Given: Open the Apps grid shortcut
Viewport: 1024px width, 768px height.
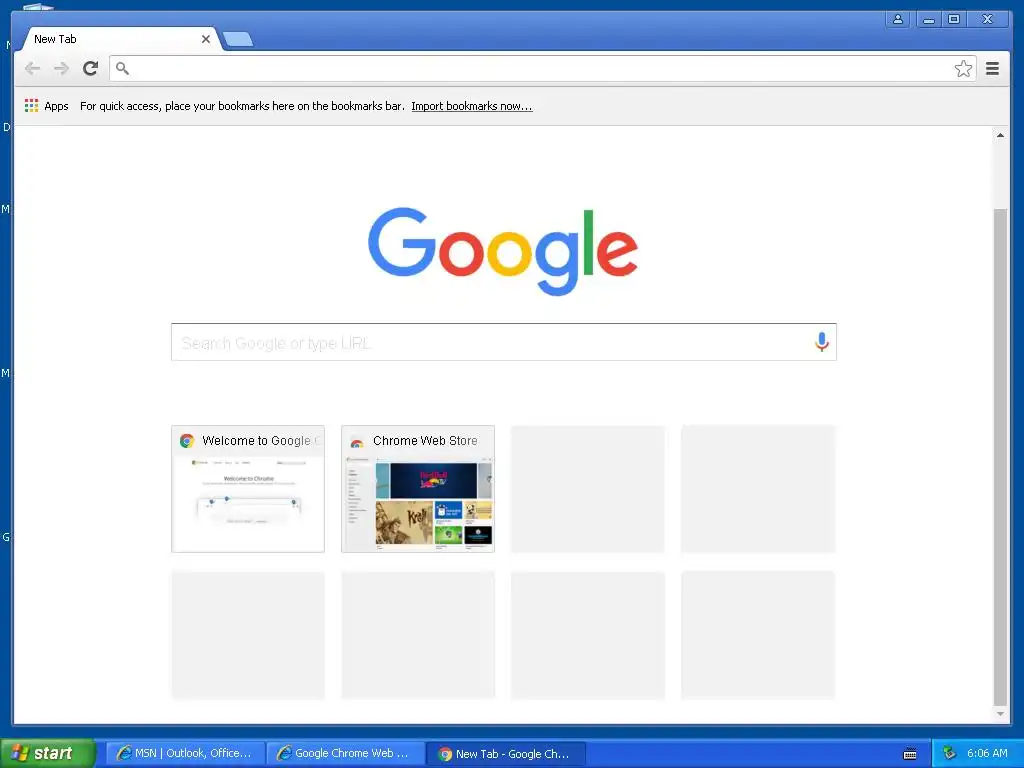Looking at the screenshot, I should [46, 106].
